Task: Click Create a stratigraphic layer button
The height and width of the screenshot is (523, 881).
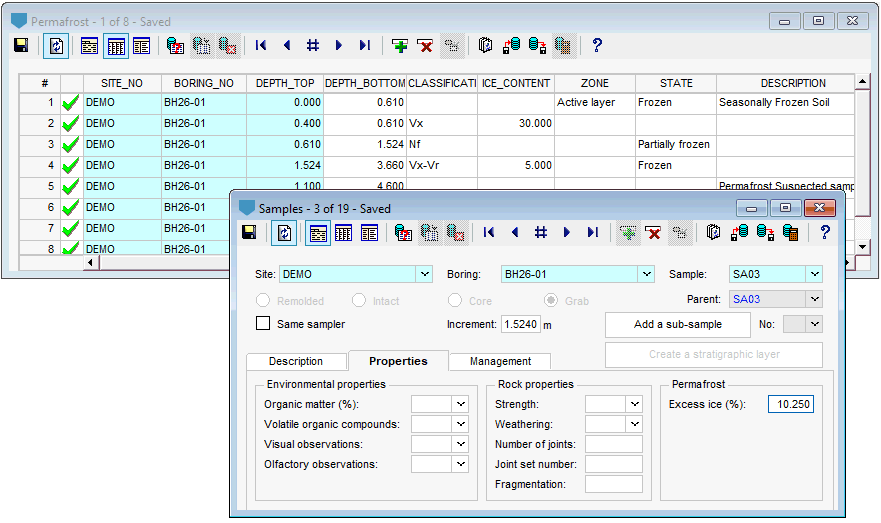Action: tap(714, 354)
